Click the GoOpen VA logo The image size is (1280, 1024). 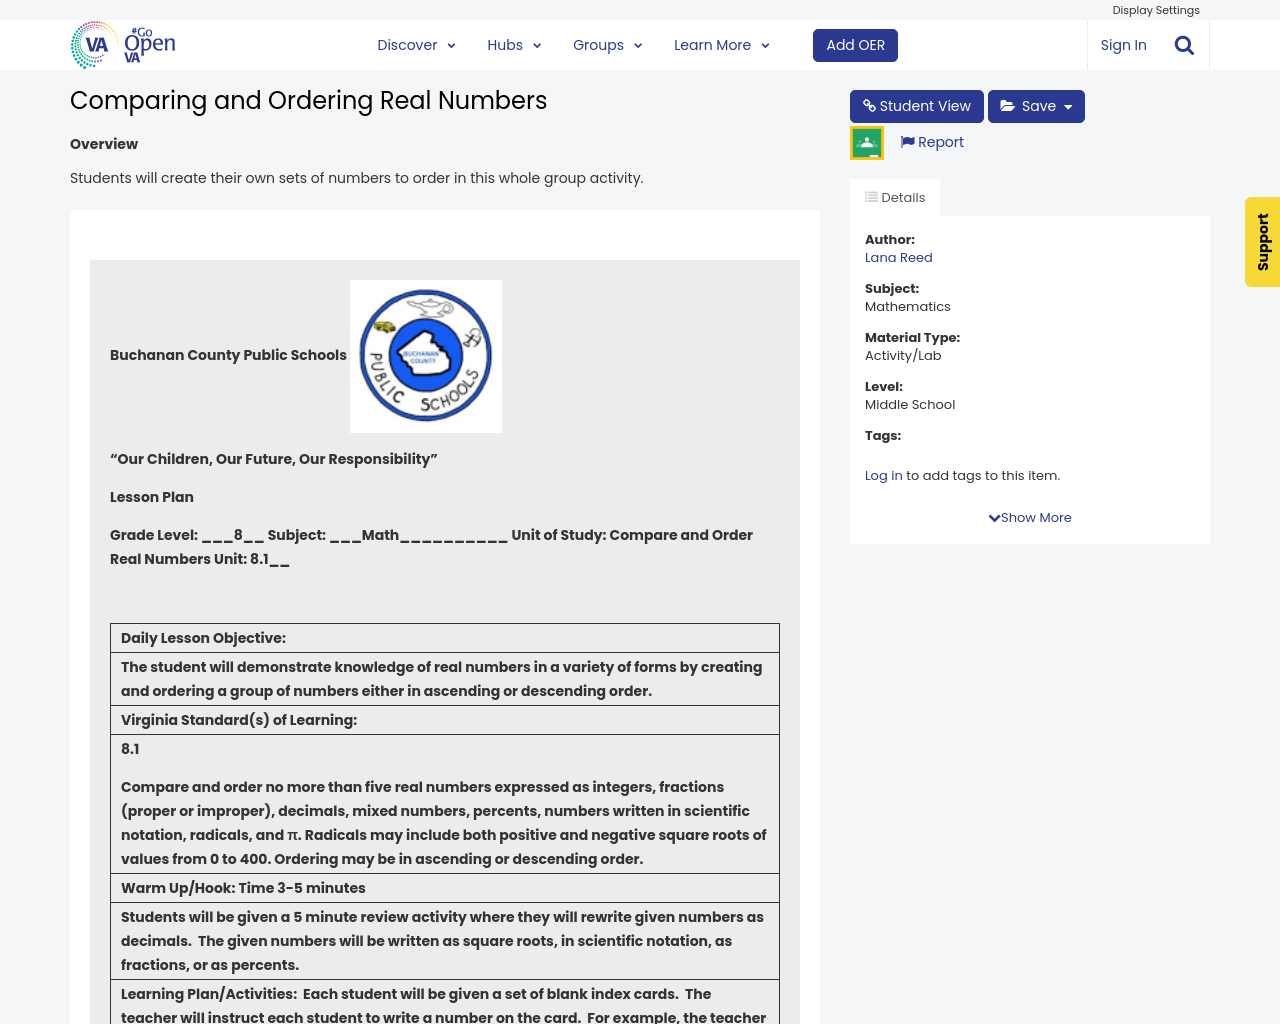pos(123,45)
